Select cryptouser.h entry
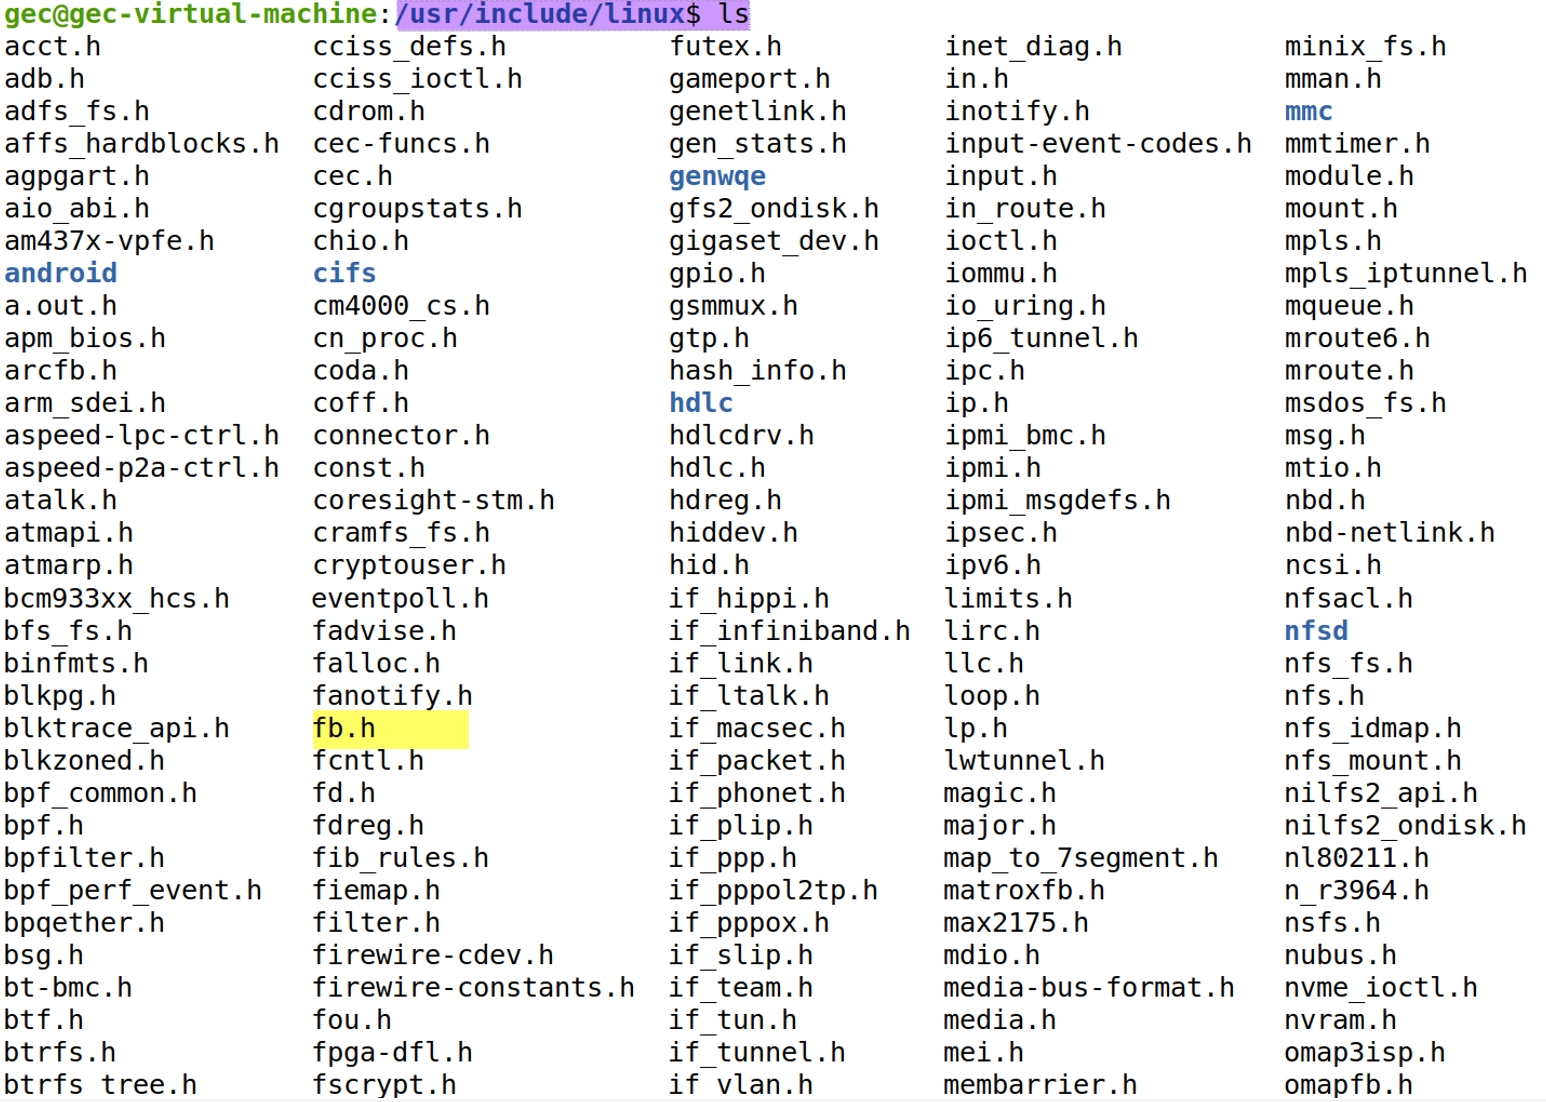1546x1102 pixels. [410, 566]
